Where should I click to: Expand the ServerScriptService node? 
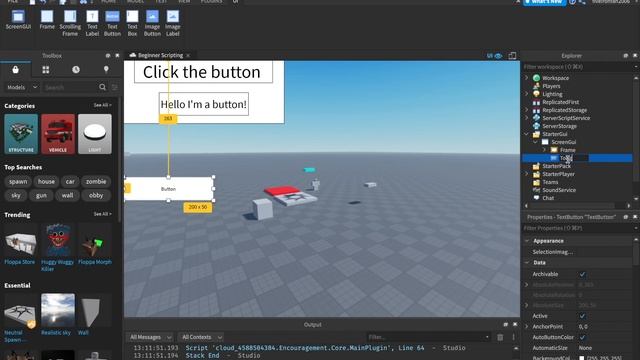click(x=527, y=118)
